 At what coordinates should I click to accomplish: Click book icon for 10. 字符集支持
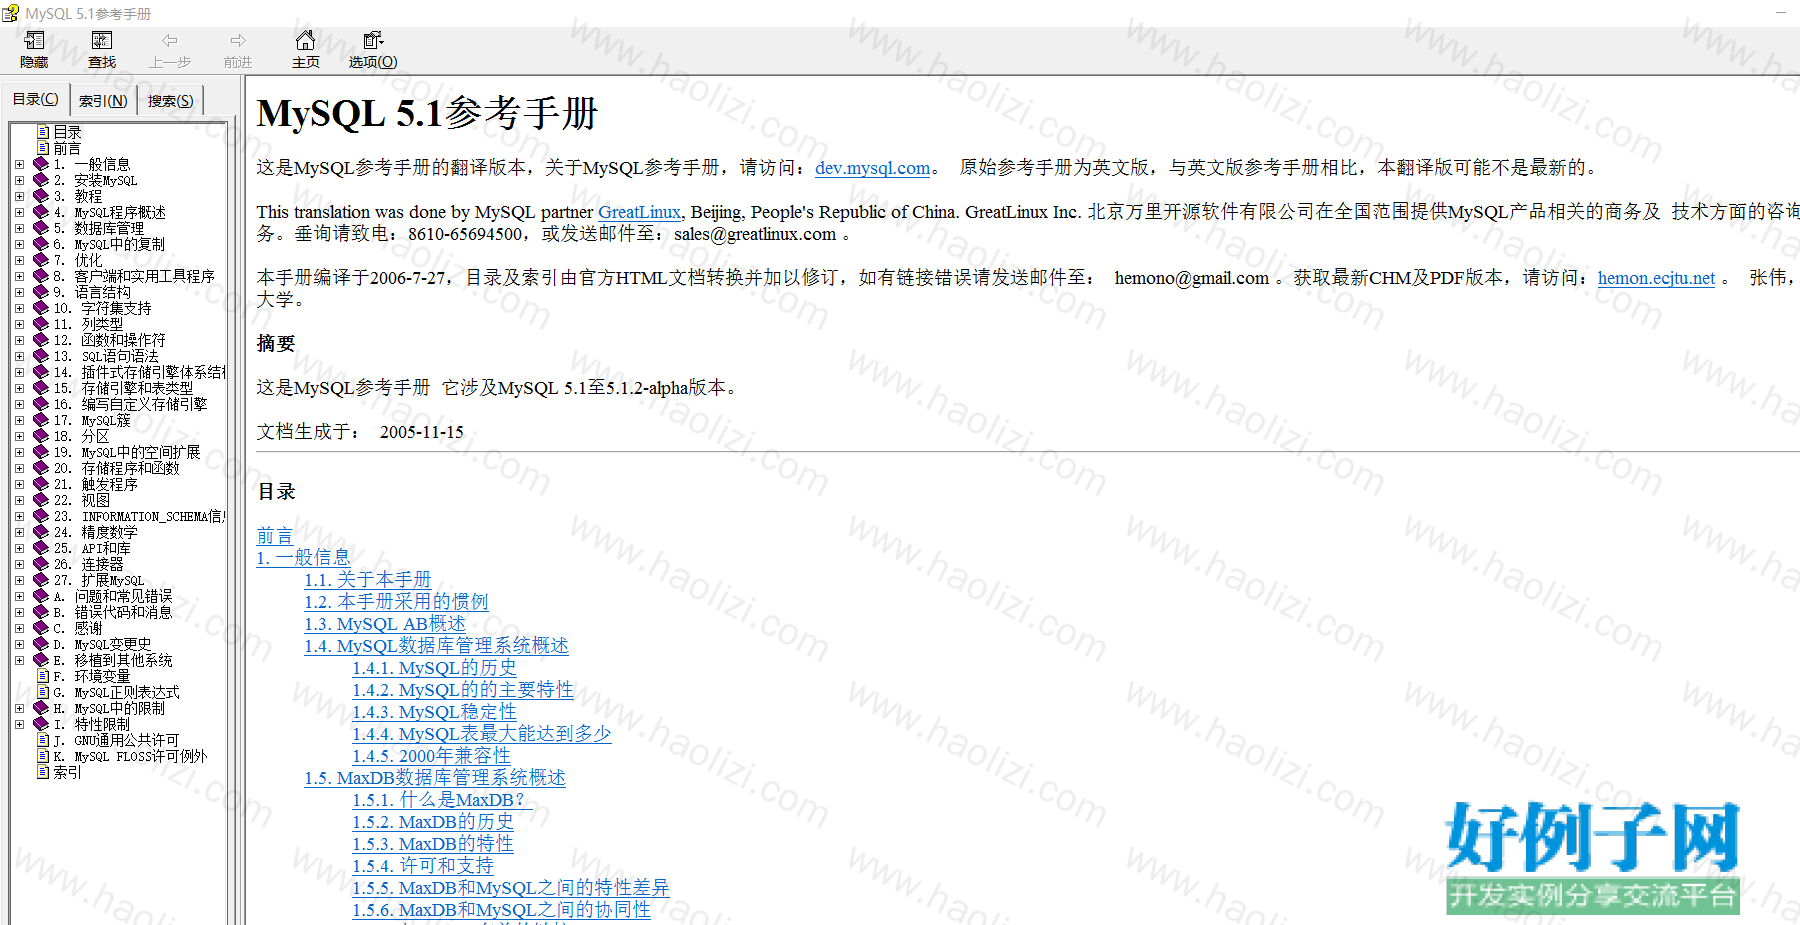[41, 308]
